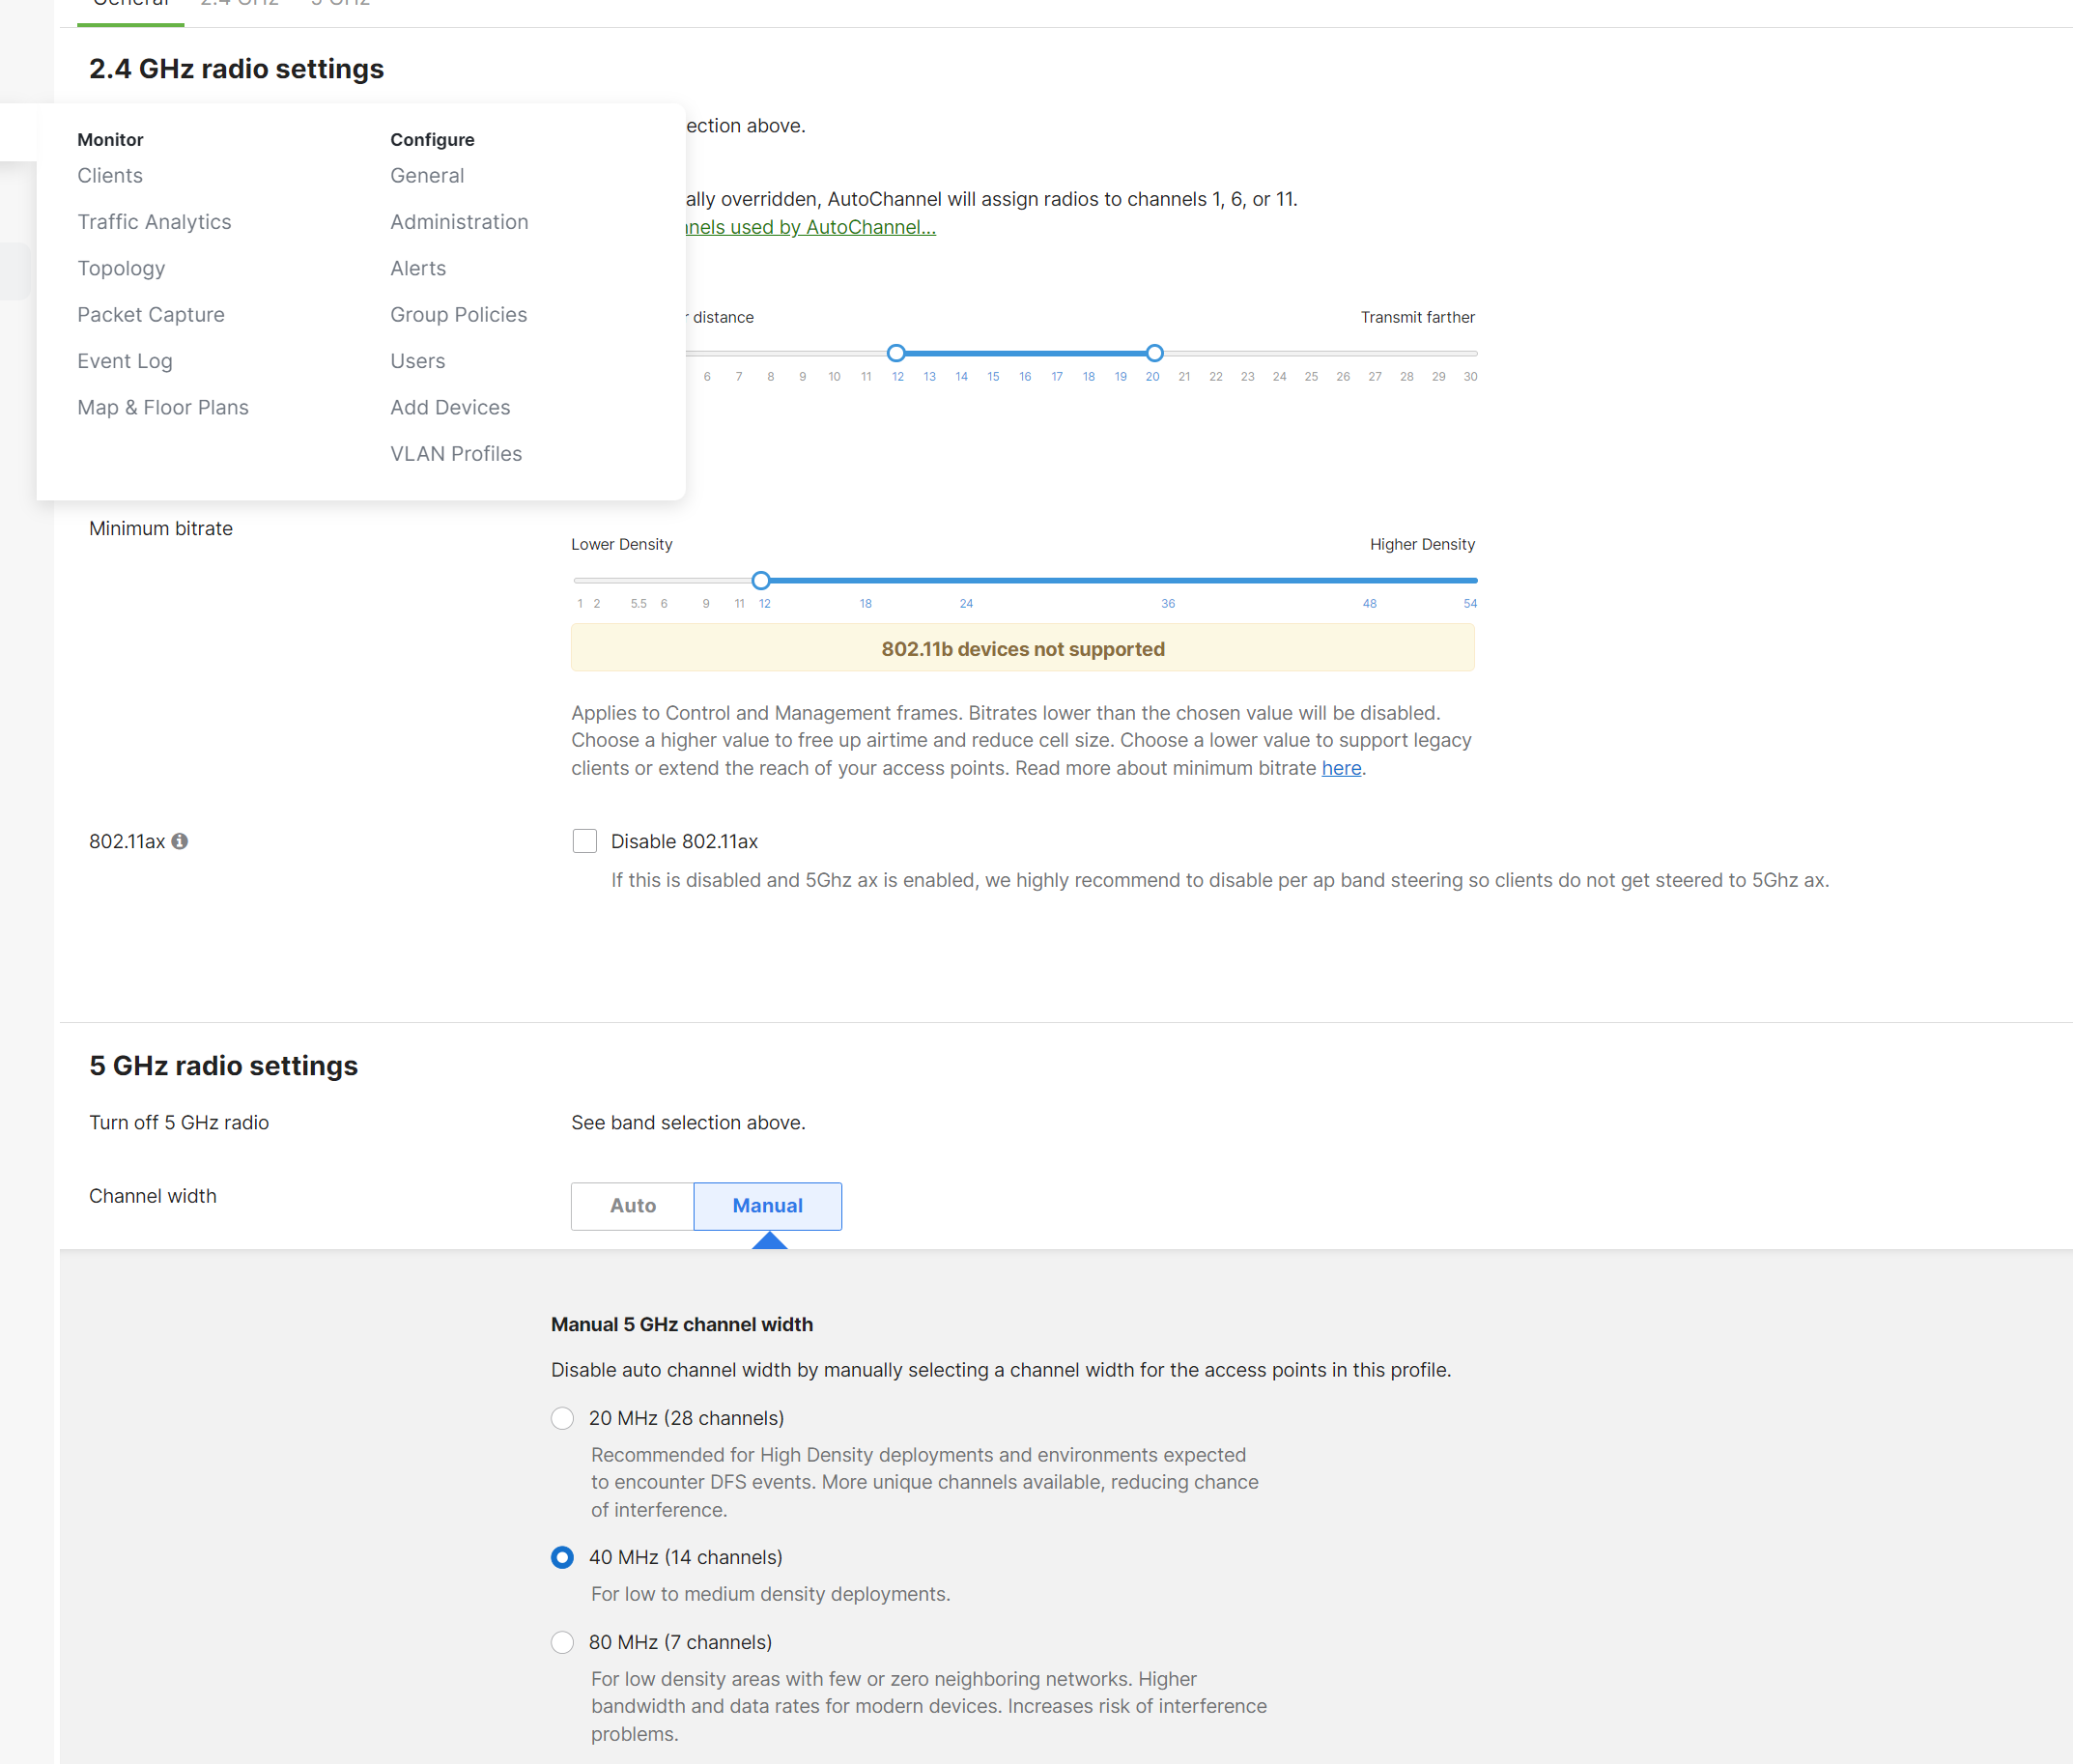The width and height of the screenshot is (2073, 1764).
Task: Open the General tab
Action: 130,3
